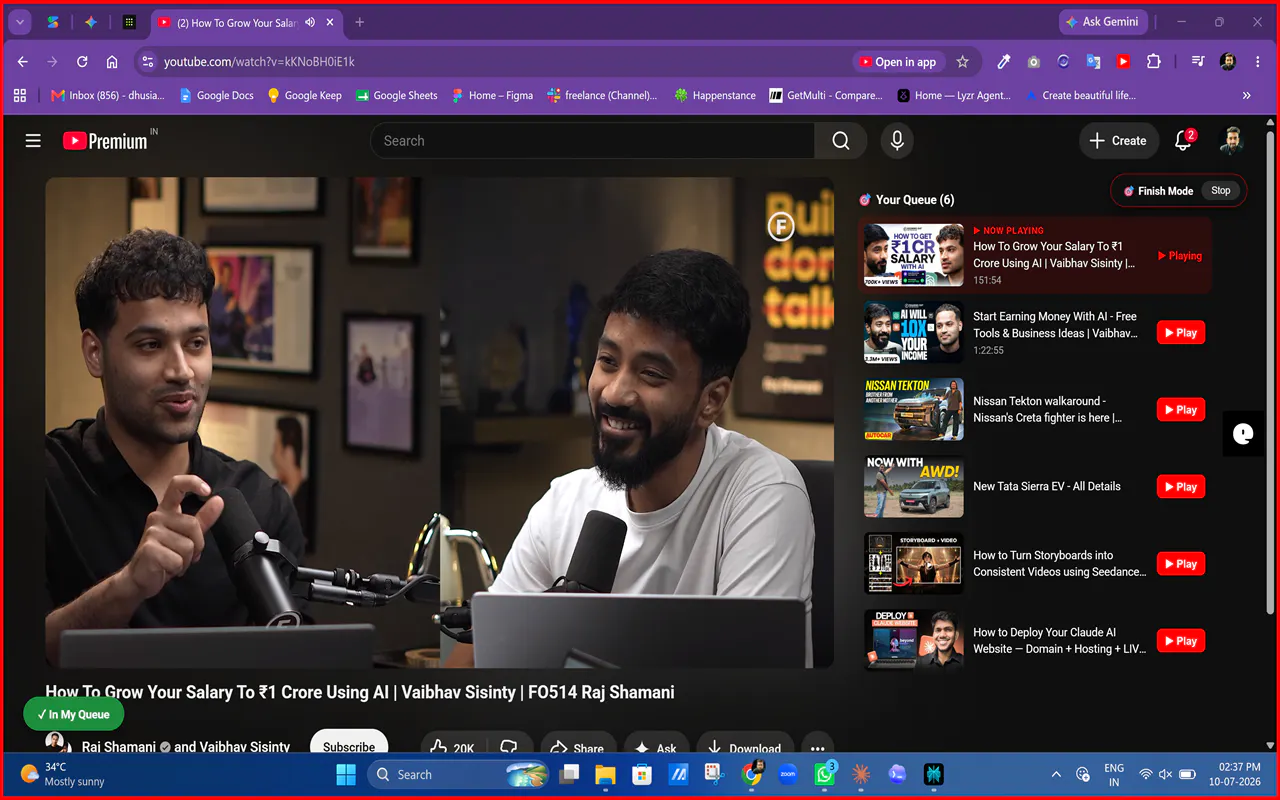
Task: Mute the tab using its speaker icon
Action: click(311, 22)
